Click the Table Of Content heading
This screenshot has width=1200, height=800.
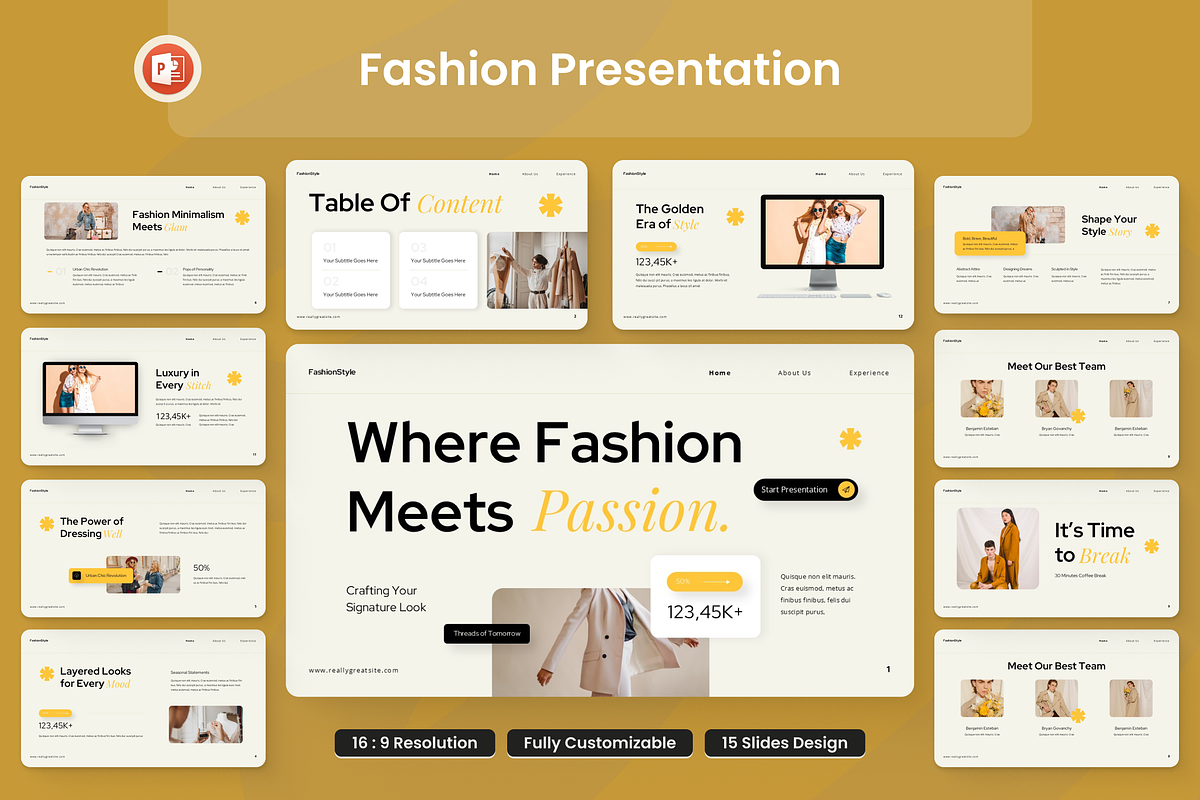point(405,204)
